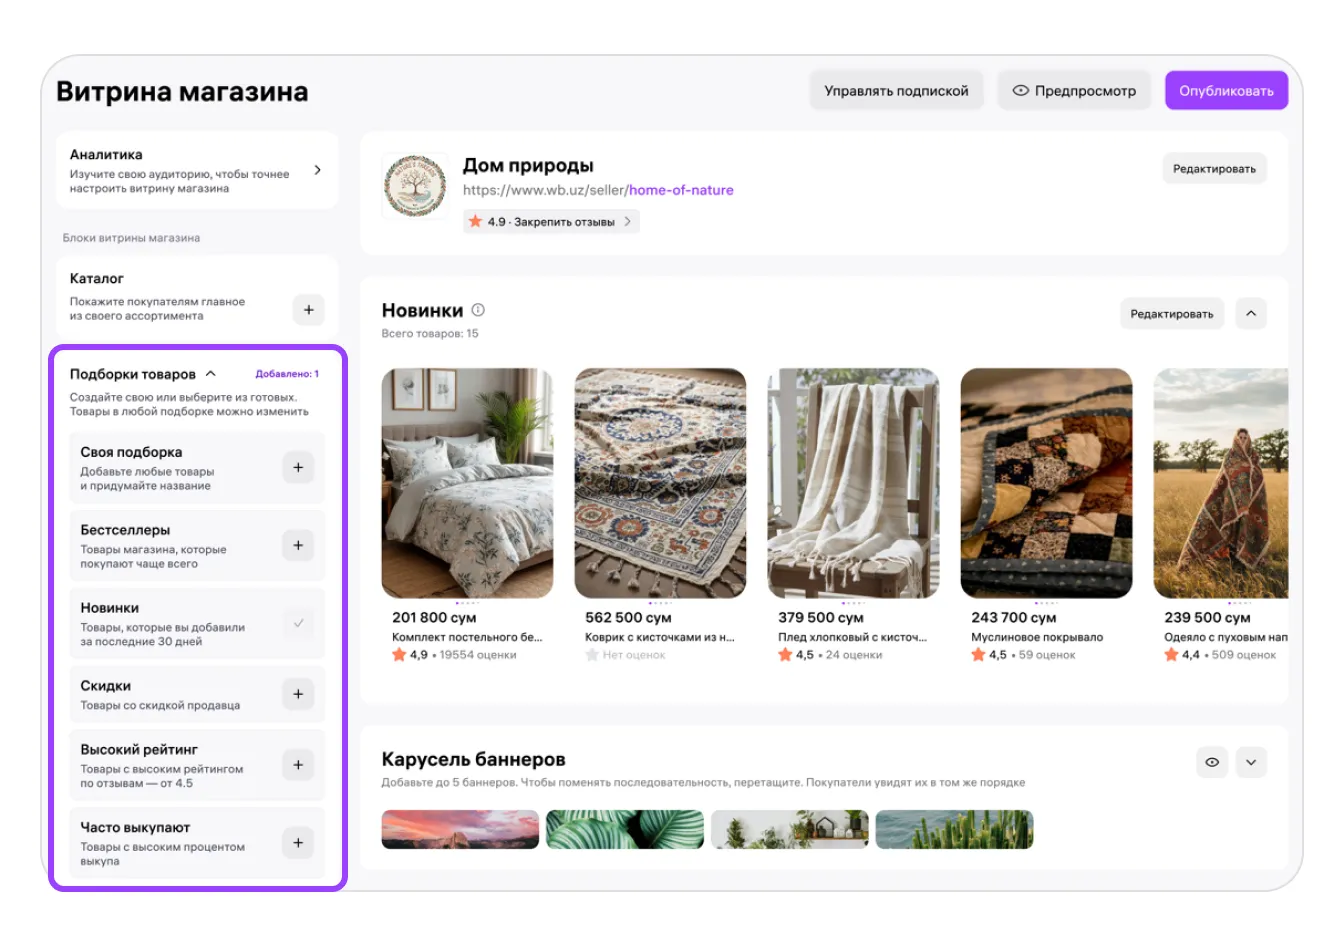Add the Каталог block with plus icon
Image resolution: width=1344 pixels, height=946 pixels.
308,310
